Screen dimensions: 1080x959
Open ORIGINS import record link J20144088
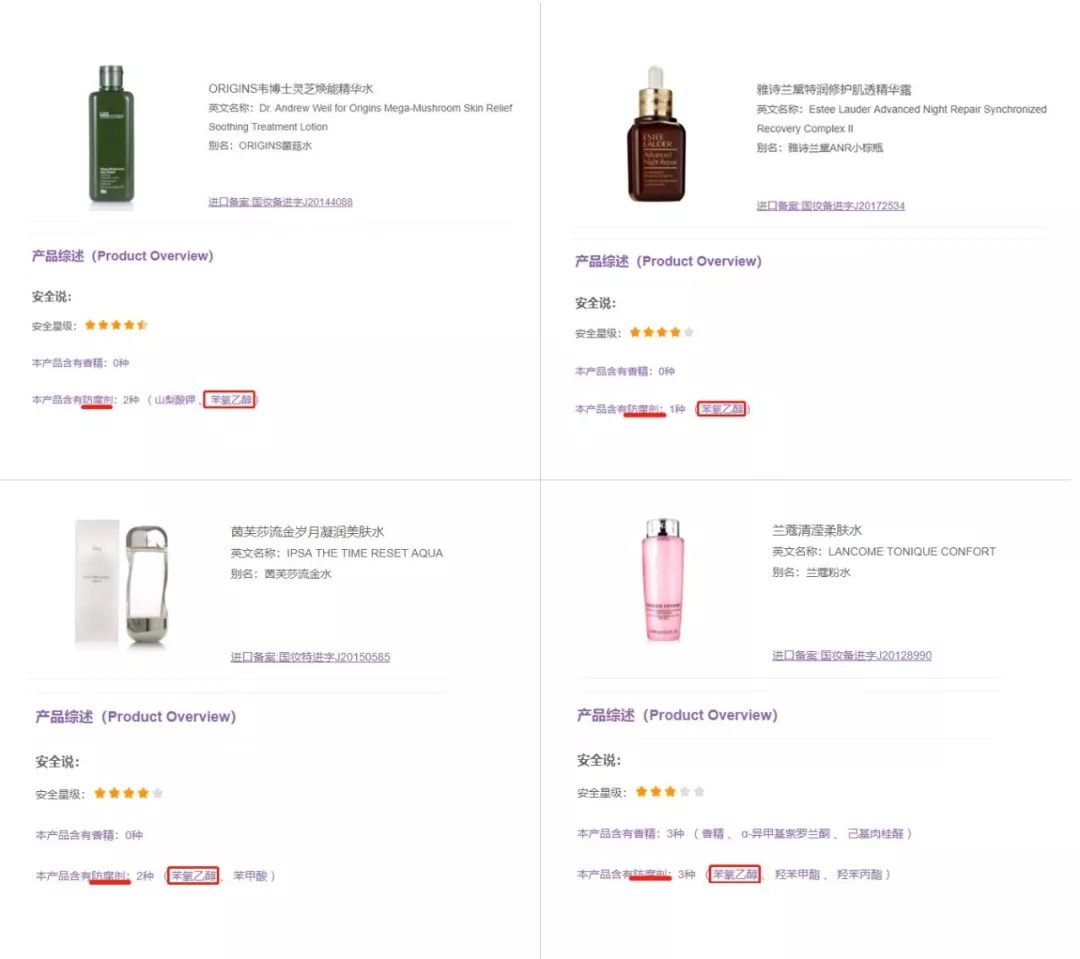280,202
